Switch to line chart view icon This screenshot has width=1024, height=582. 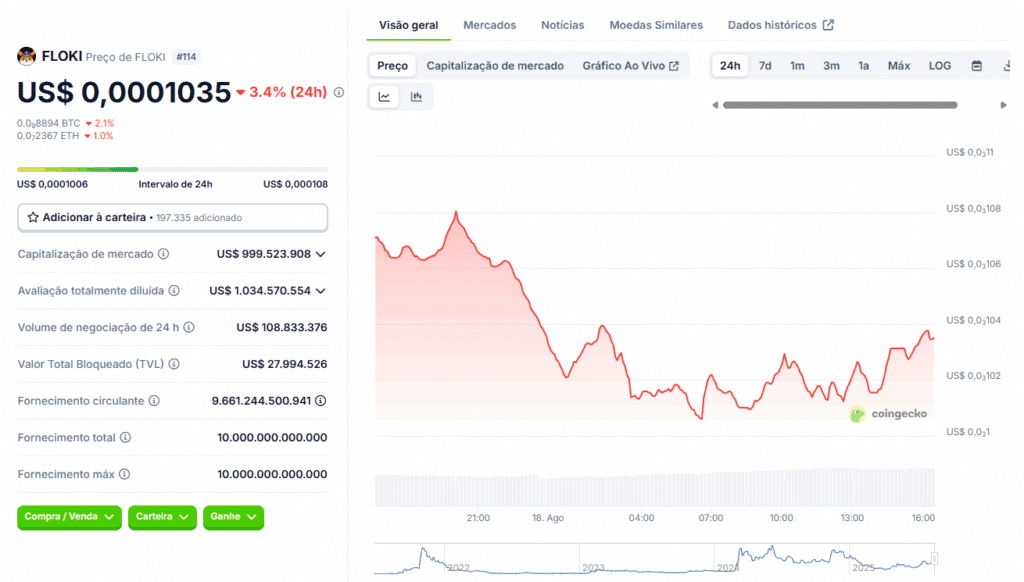384,97
